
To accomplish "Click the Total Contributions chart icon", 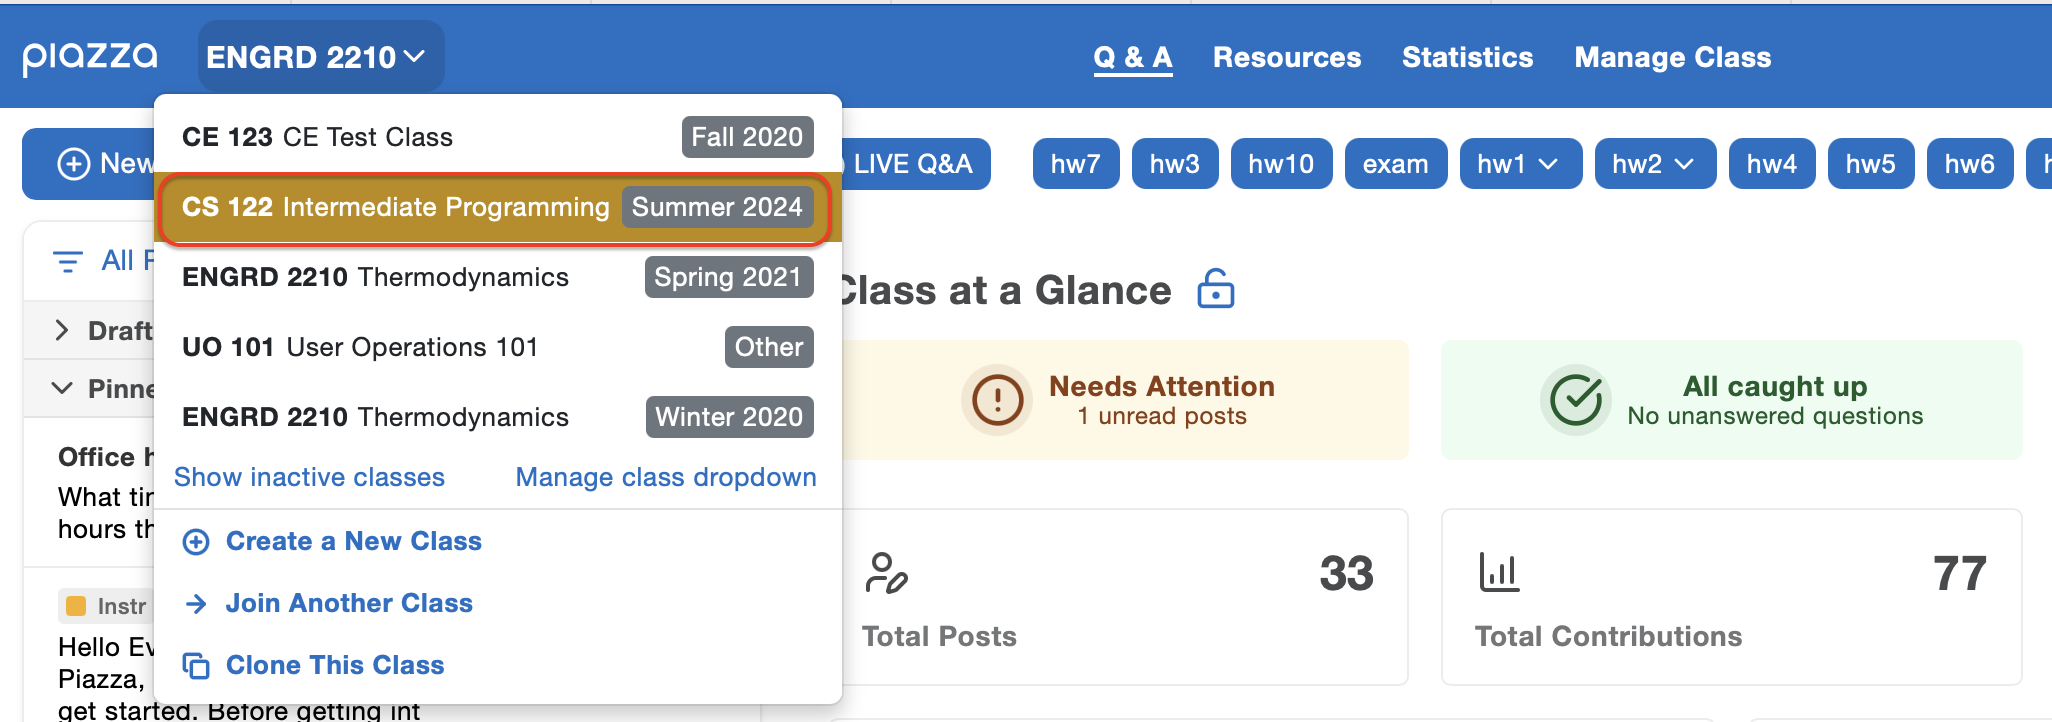I will (1499, 573).
